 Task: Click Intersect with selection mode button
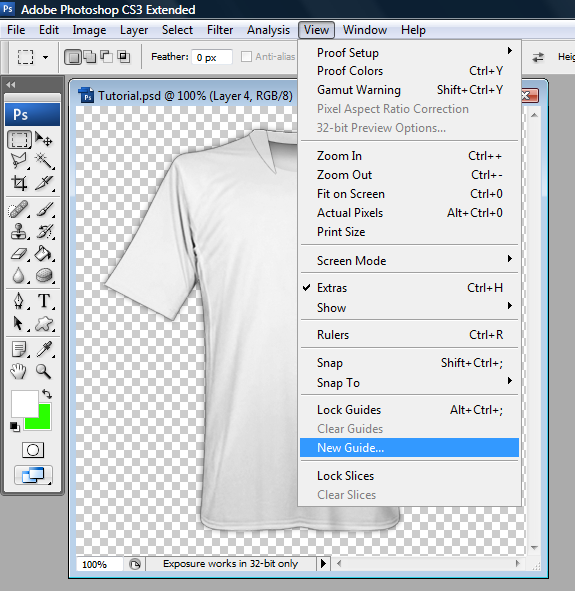(123, 57)
